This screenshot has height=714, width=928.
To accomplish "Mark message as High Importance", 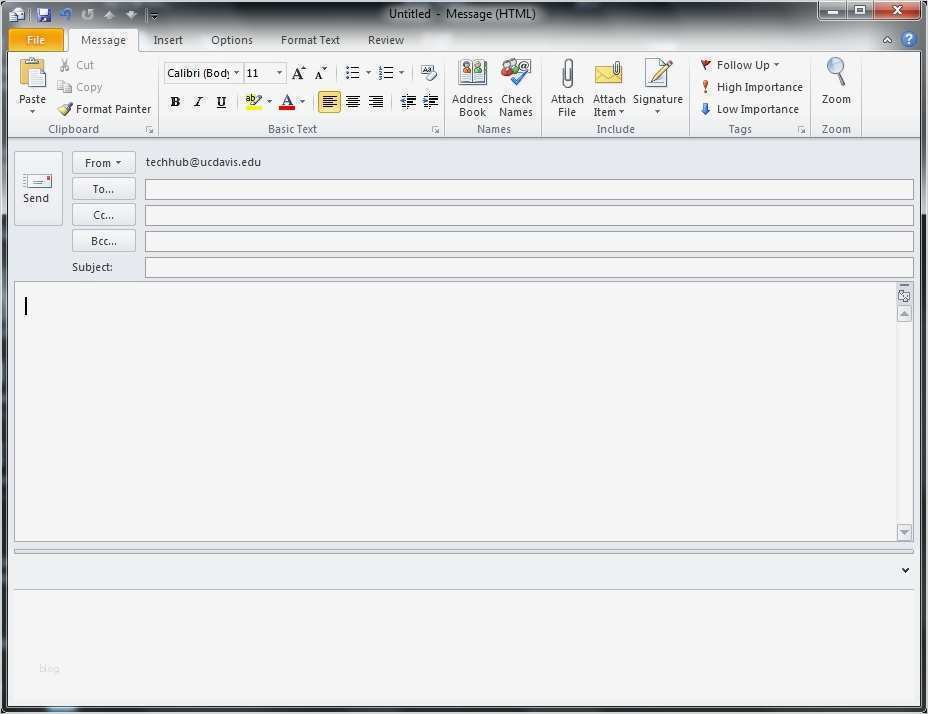I will tap(752, 87).
